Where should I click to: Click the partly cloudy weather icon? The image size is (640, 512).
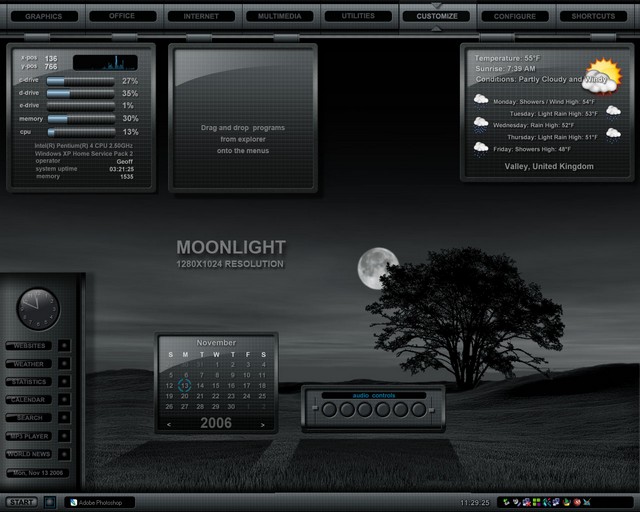coord(602,76)
